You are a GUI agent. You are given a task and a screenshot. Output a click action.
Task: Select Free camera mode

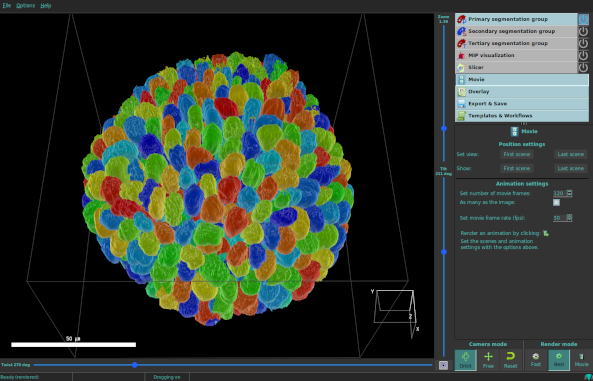[488, 360]
